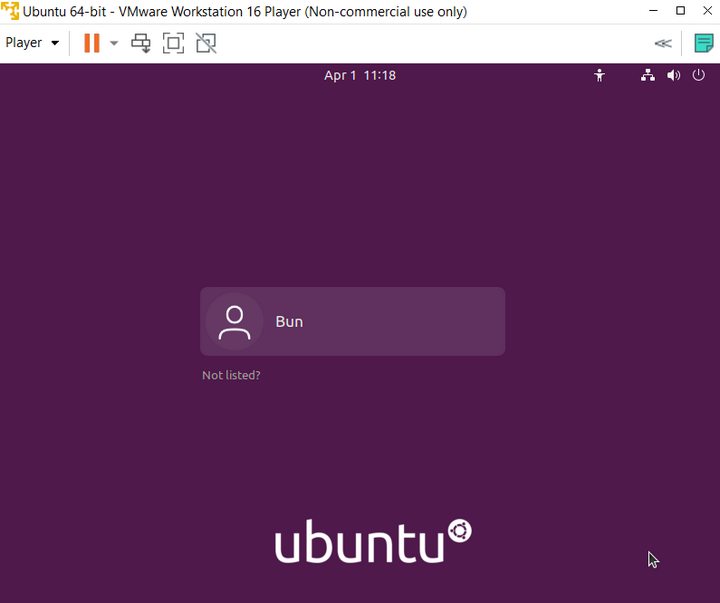
Task: Click the Bun user avatar
Action: pyautogui.click(x=235, y=322)
